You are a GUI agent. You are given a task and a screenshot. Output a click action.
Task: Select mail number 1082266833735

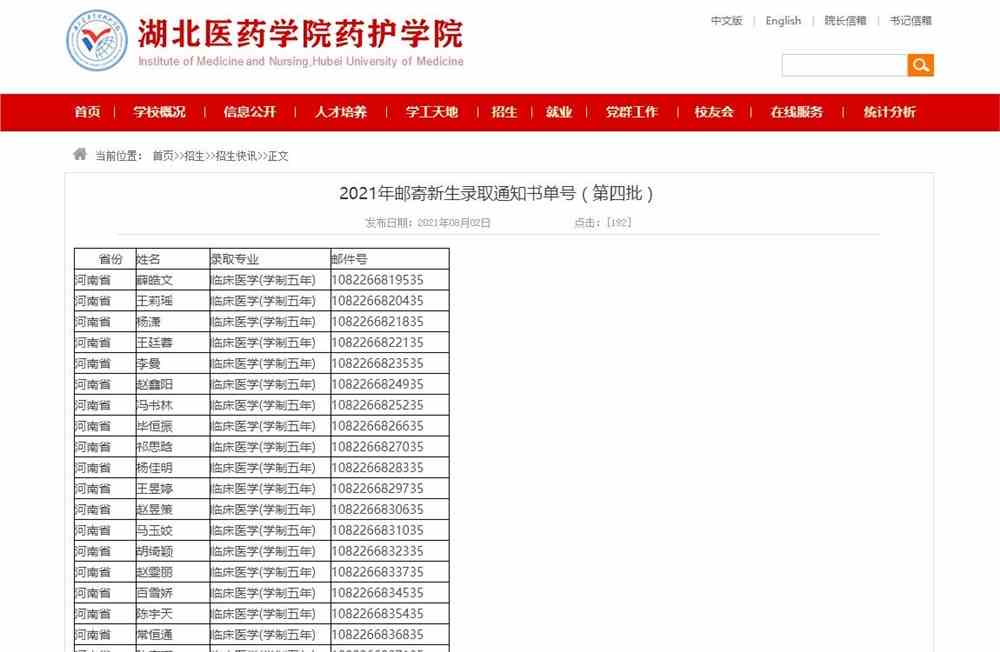click(378, 572)
